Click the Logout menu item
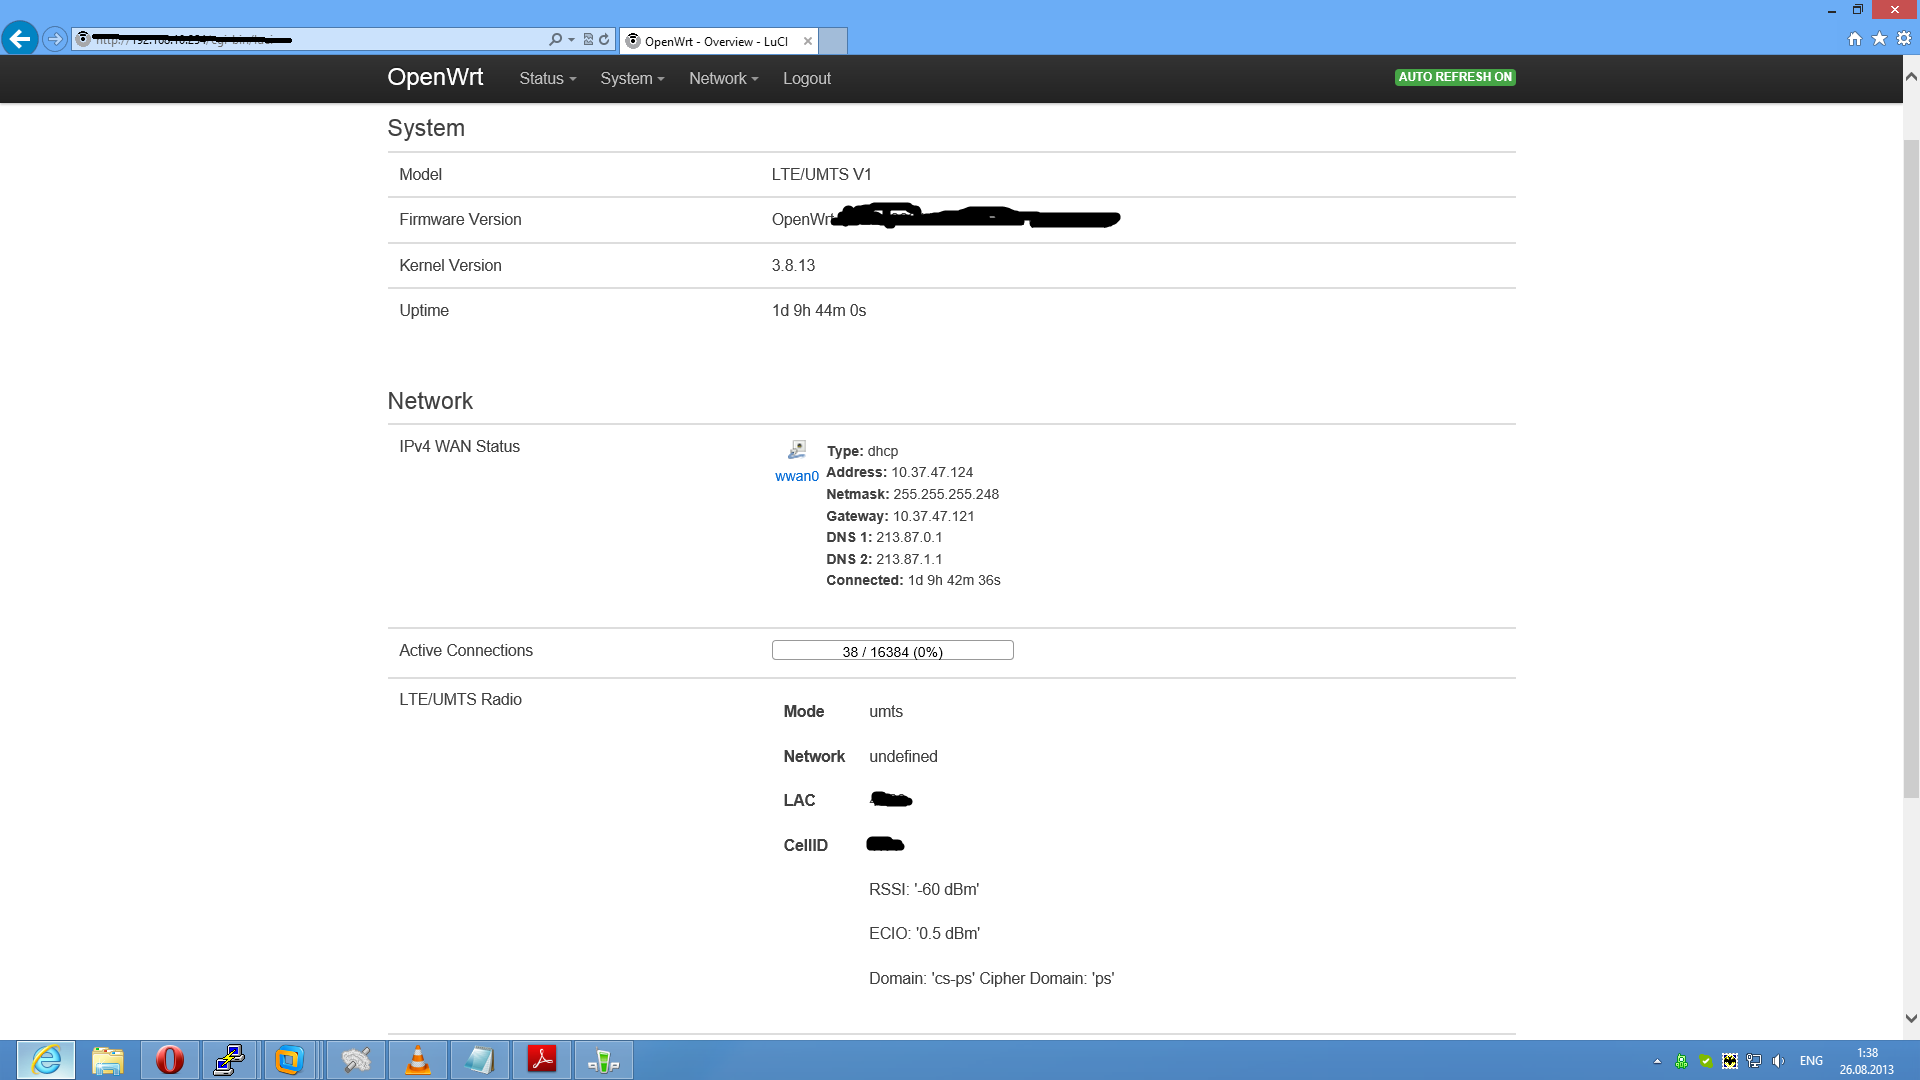The width and height of the screenshot is (1920, 1080). (x=807, y=79)
